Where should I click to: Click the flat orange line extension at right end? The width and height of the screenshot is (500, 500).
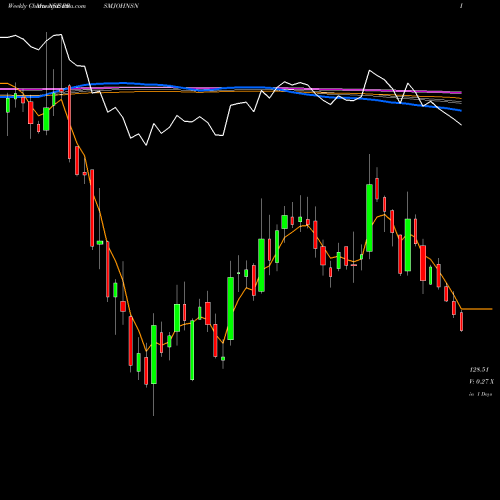pyautogui.click(x=477, y=309)
